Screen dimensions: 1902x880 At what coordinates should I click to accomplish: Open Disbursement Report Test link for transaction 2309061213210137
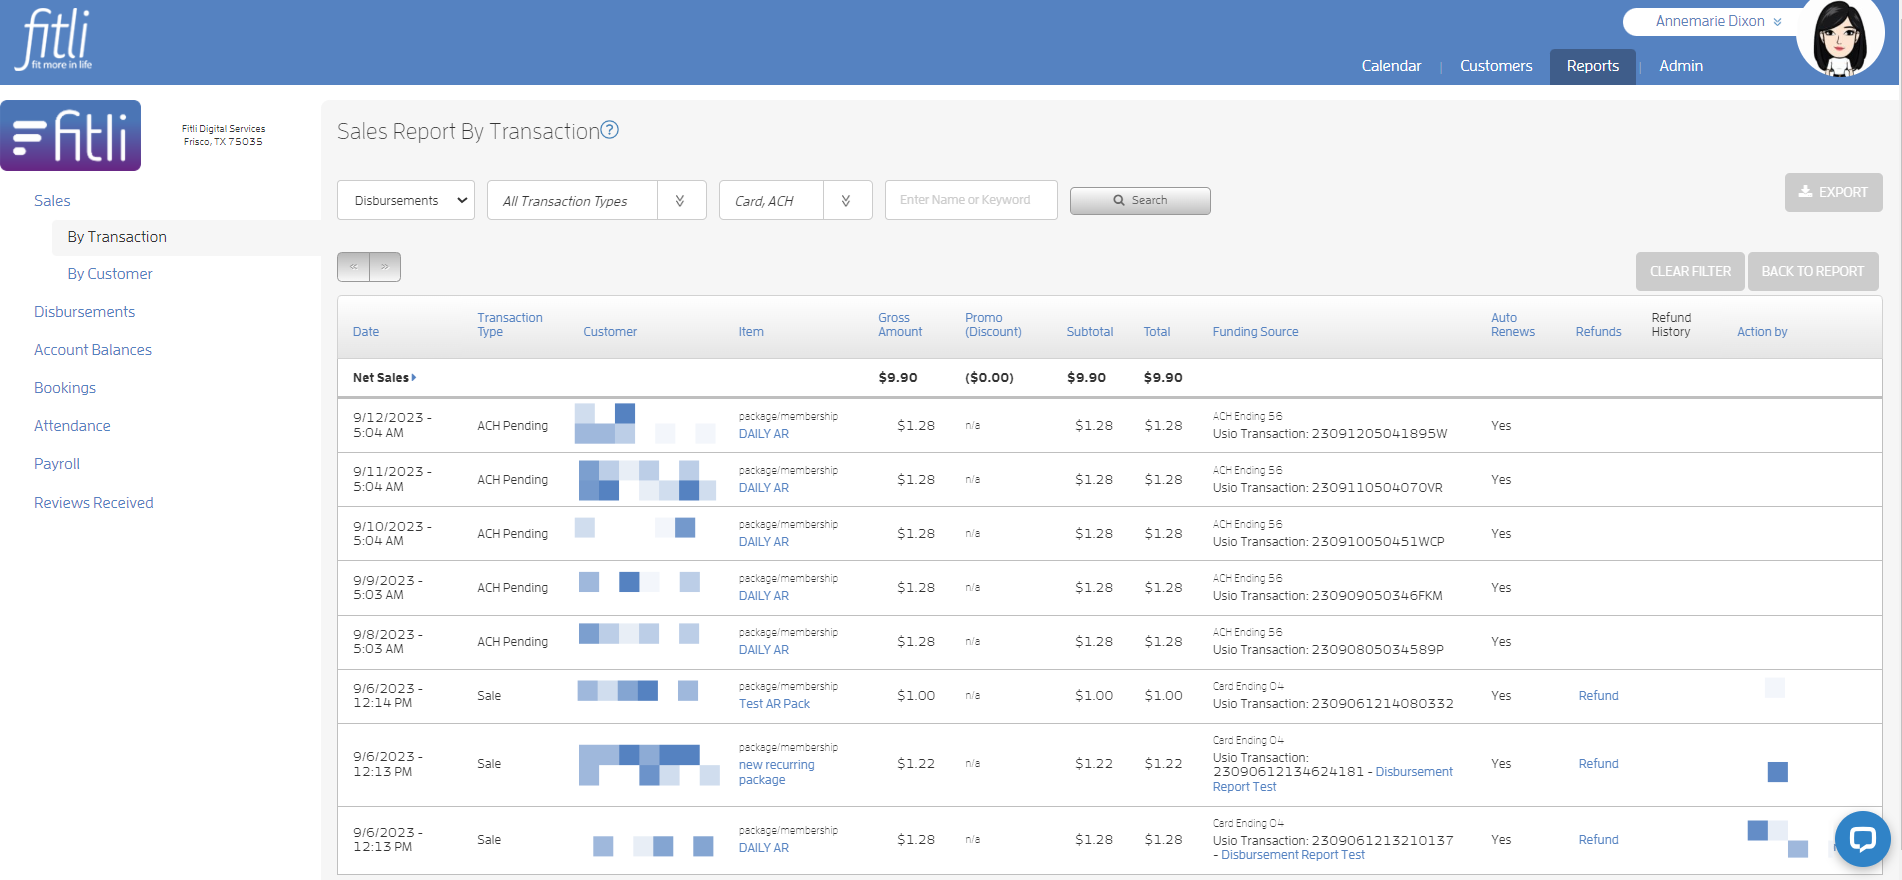(1293, 855)
